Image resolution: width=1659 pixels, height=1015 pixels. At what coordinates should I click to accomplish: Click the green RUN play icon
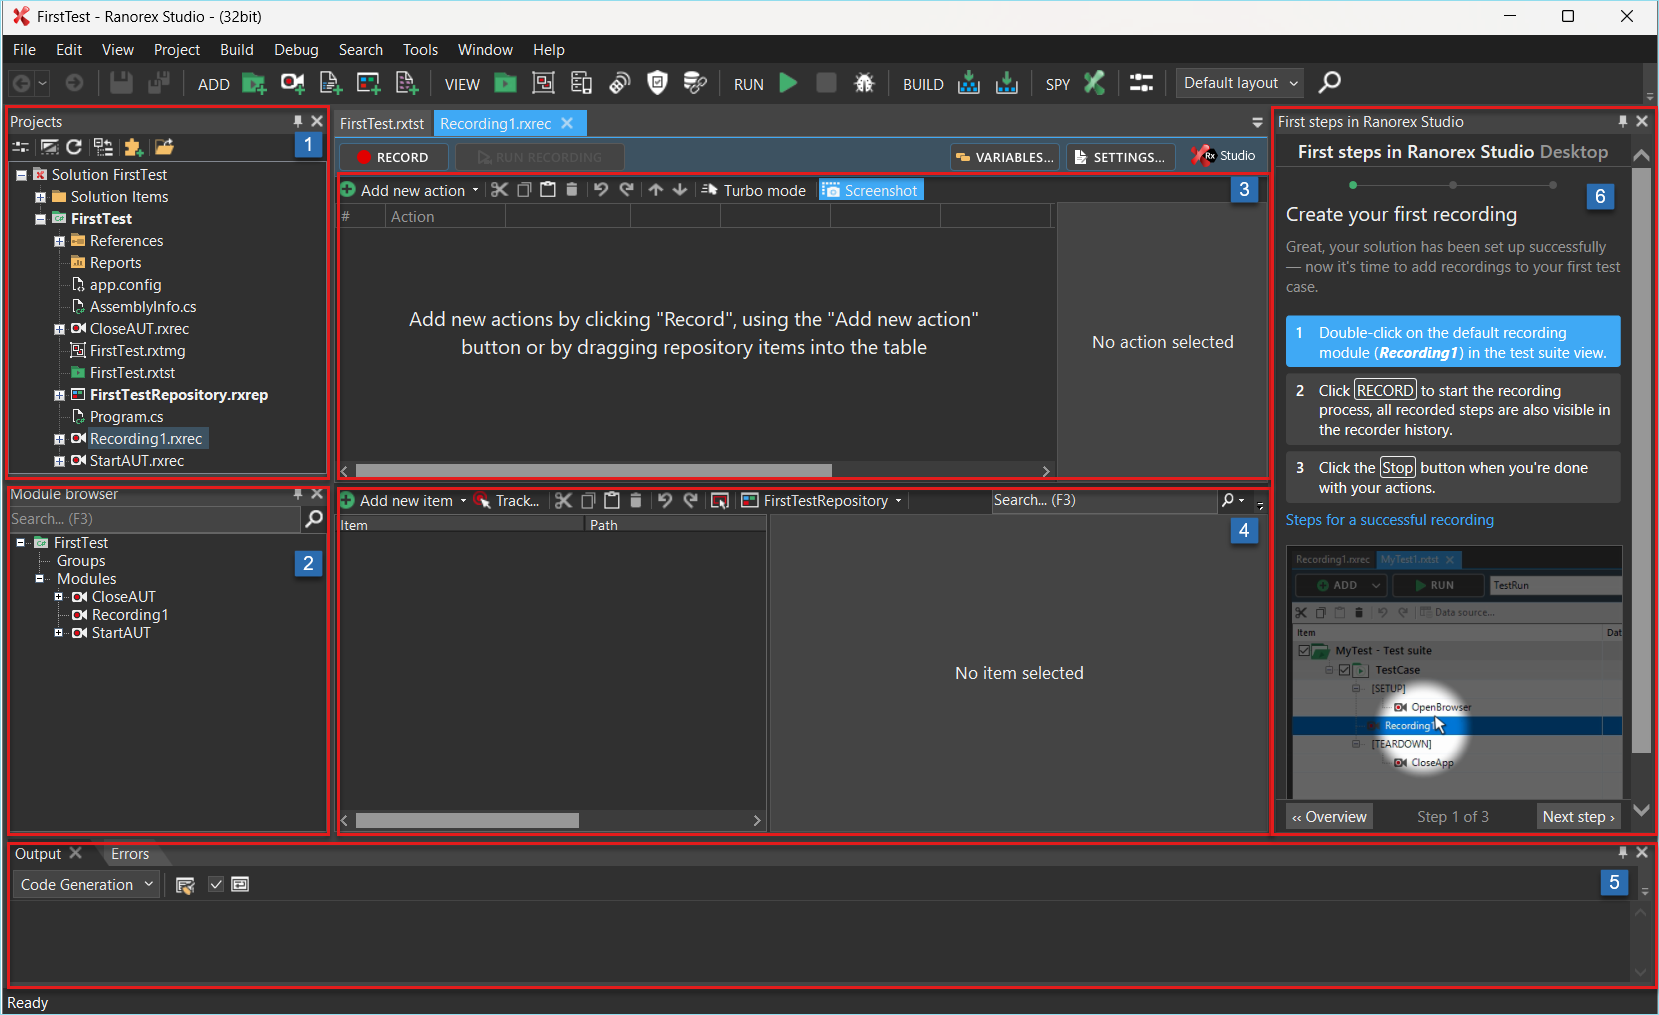coord(788,83)
